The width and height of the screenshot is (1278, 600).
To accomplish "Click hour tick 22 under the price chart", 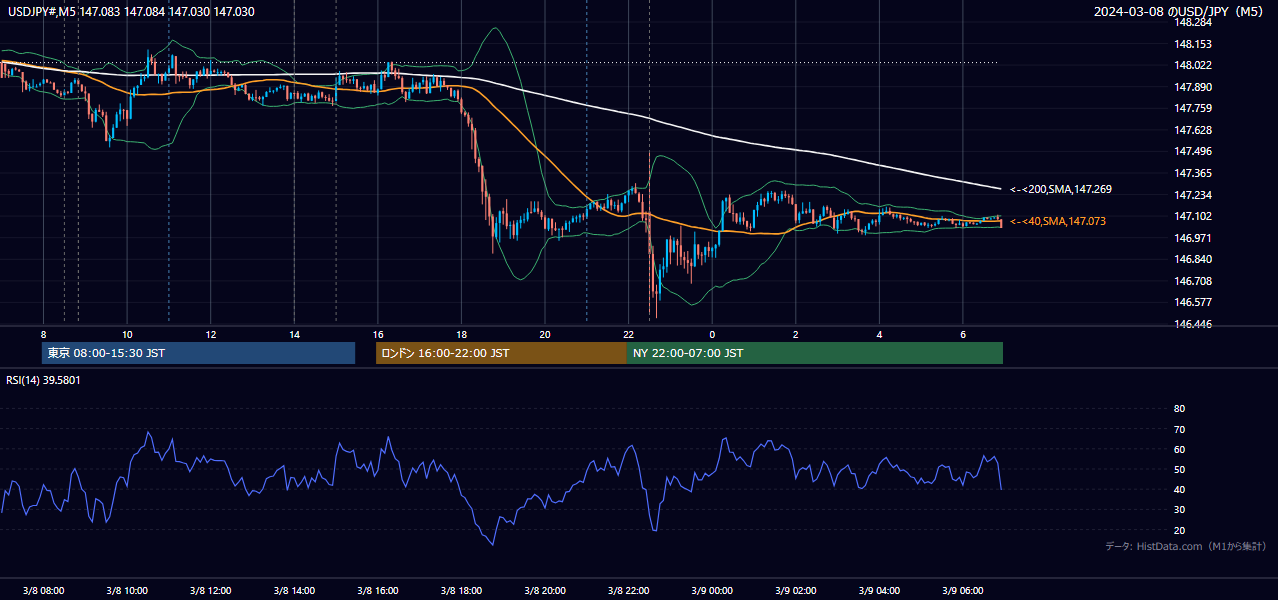I will [x=629, y=334].
